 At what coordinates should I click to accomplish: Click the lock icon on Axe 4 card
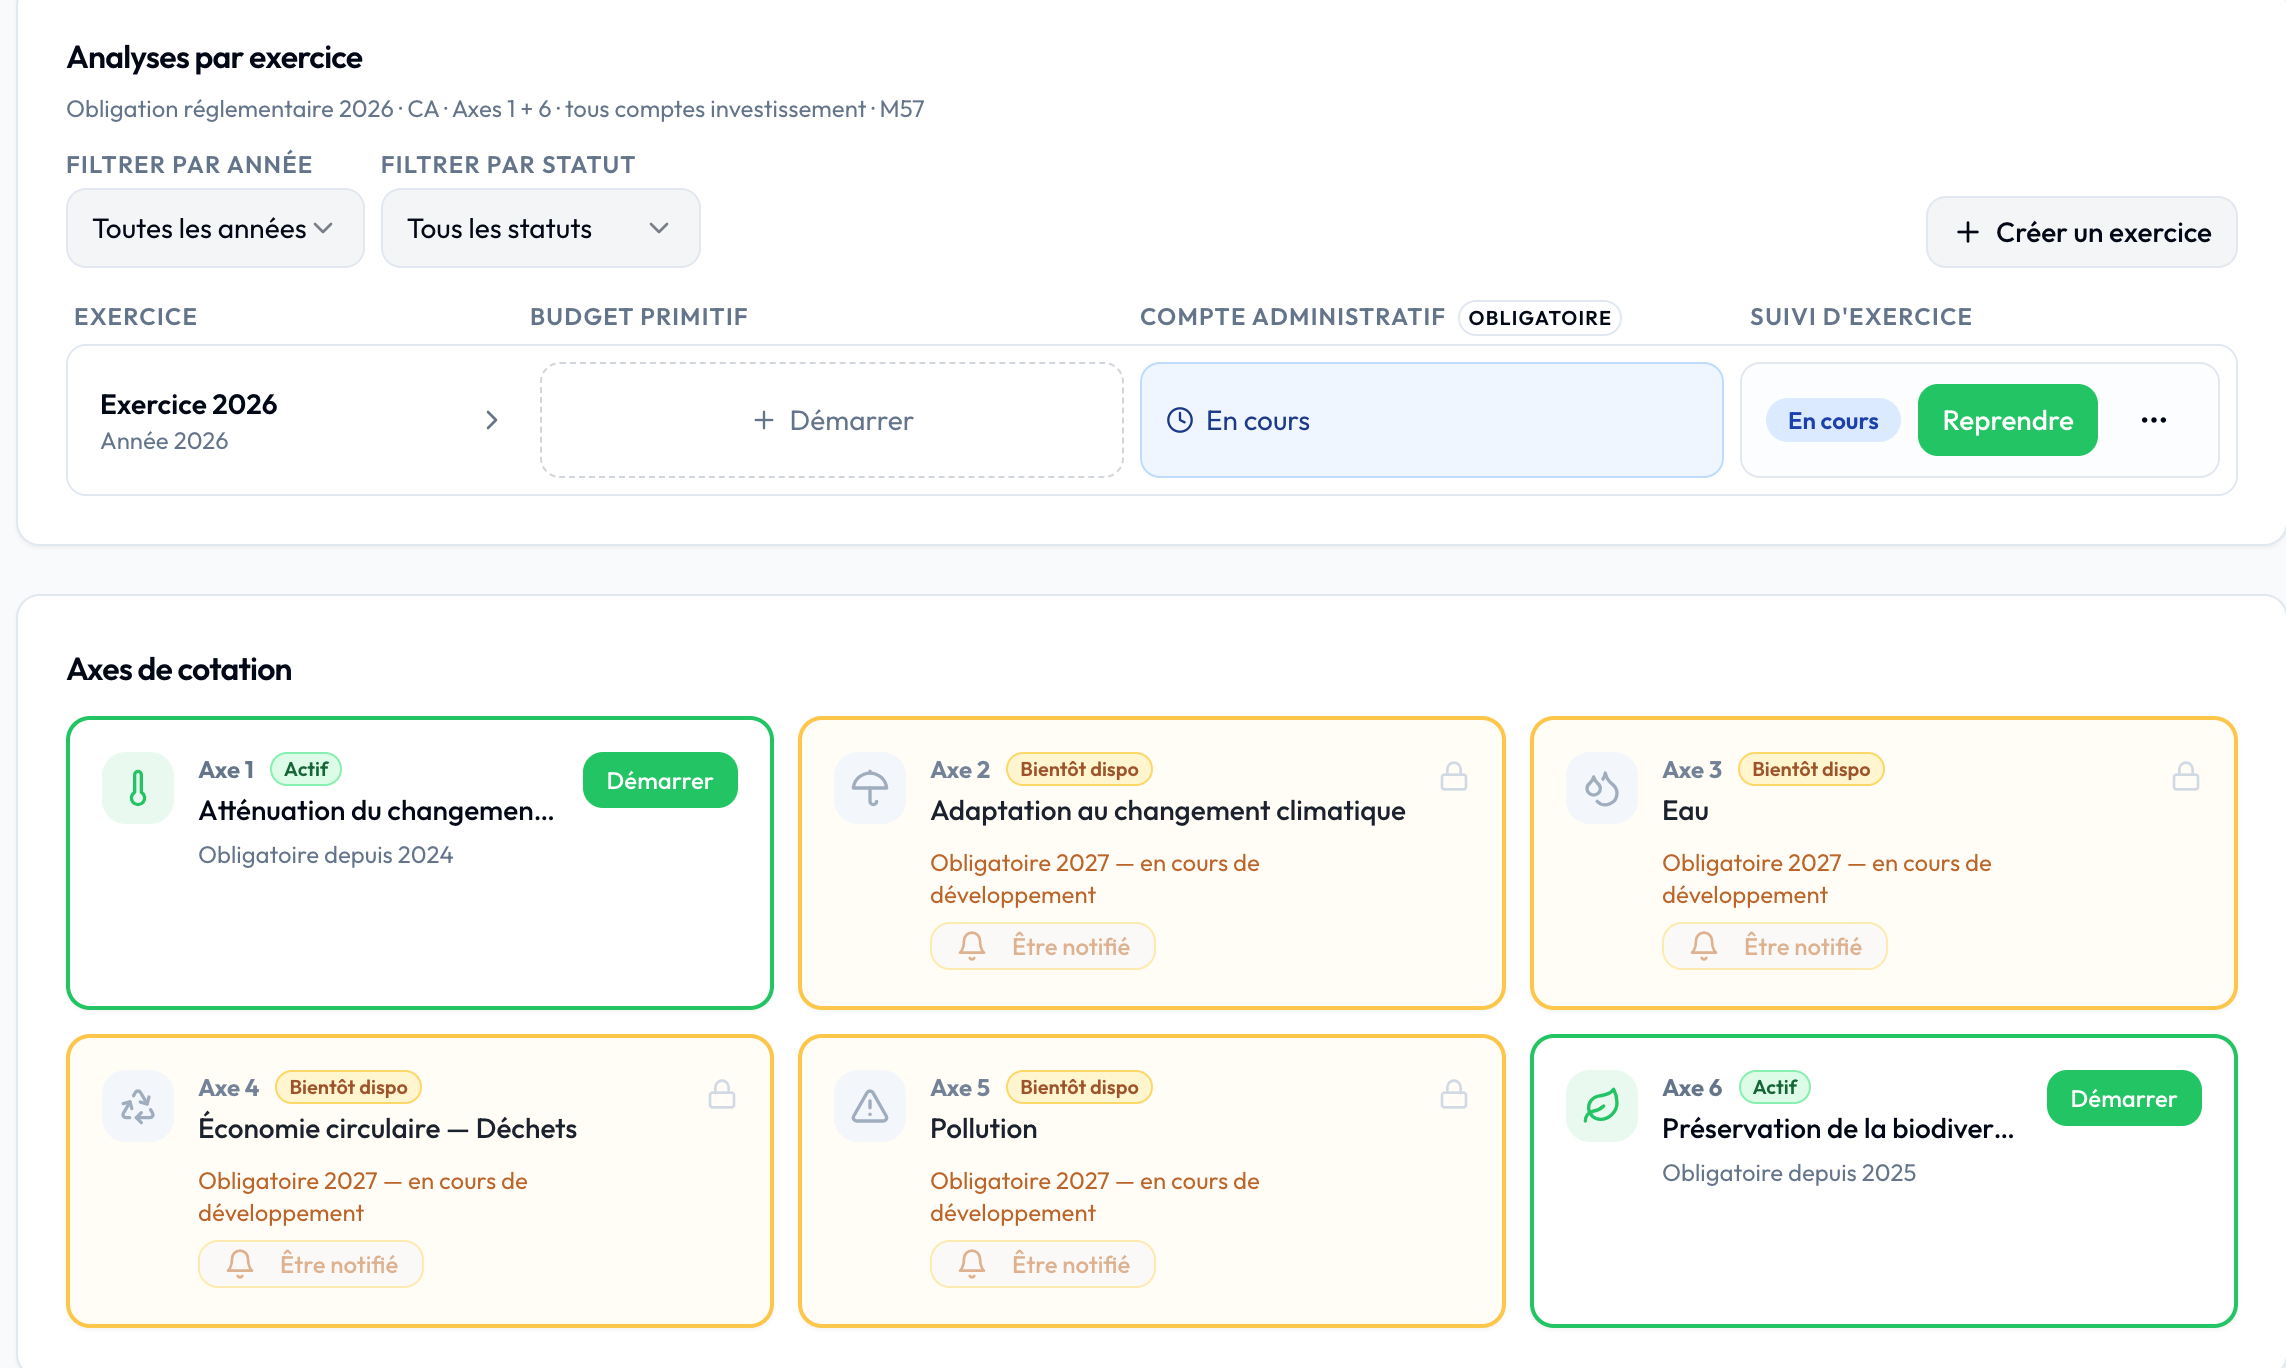tap(722, 1095)
